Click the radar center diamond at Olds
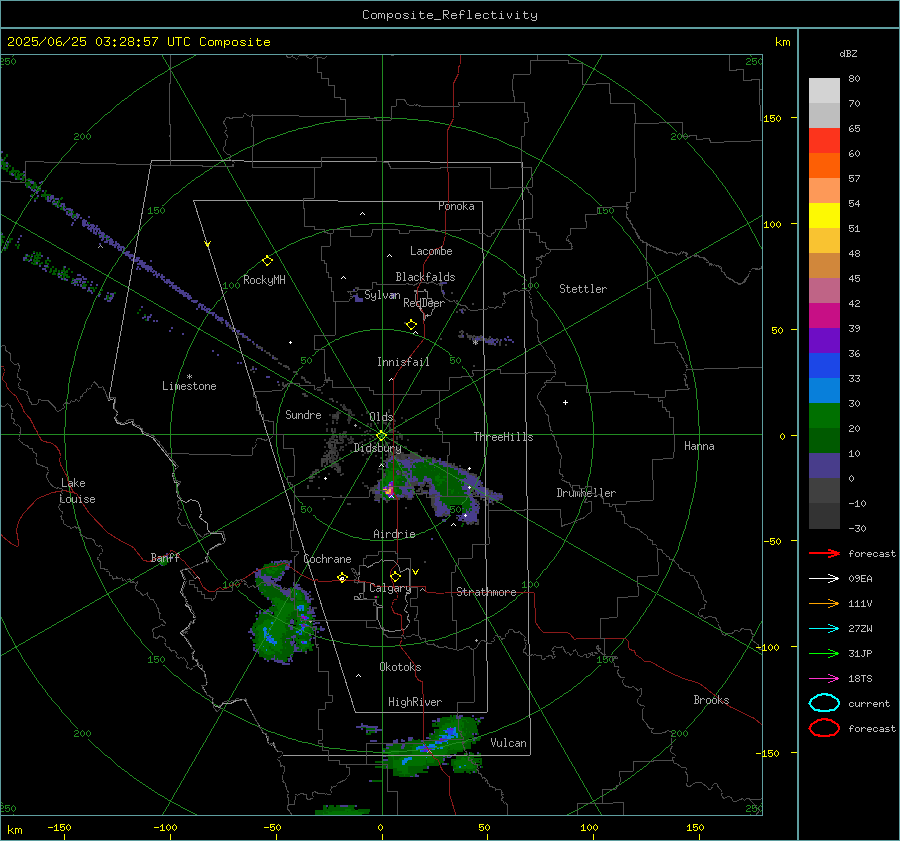This screenshot has height=841, width=900. [382, 436]
